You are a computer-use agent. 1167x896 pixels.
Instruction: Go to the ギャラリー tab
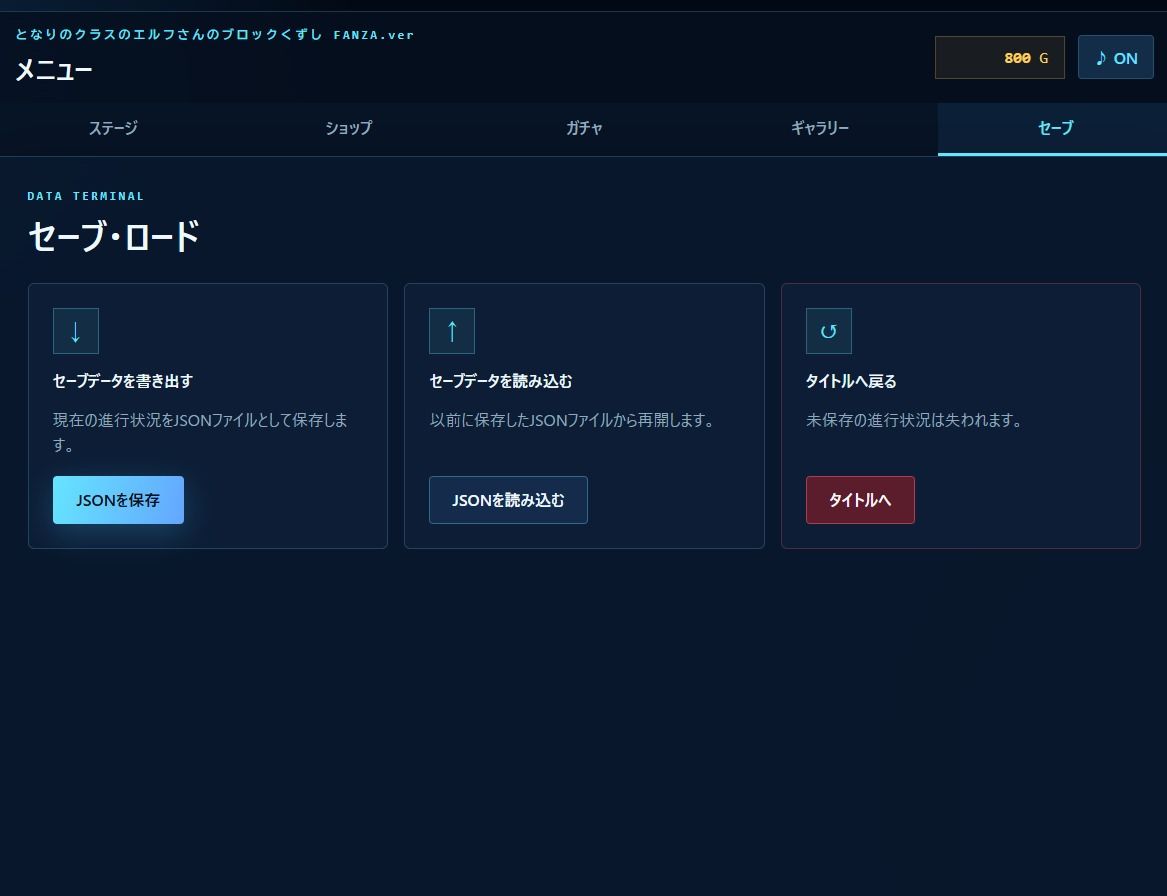(819, 129)
